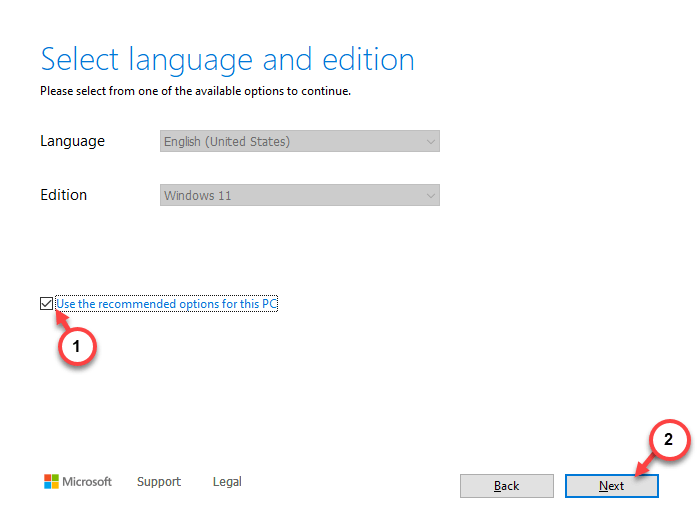Click the Microsoft four-color logo icon

(51, 481)
